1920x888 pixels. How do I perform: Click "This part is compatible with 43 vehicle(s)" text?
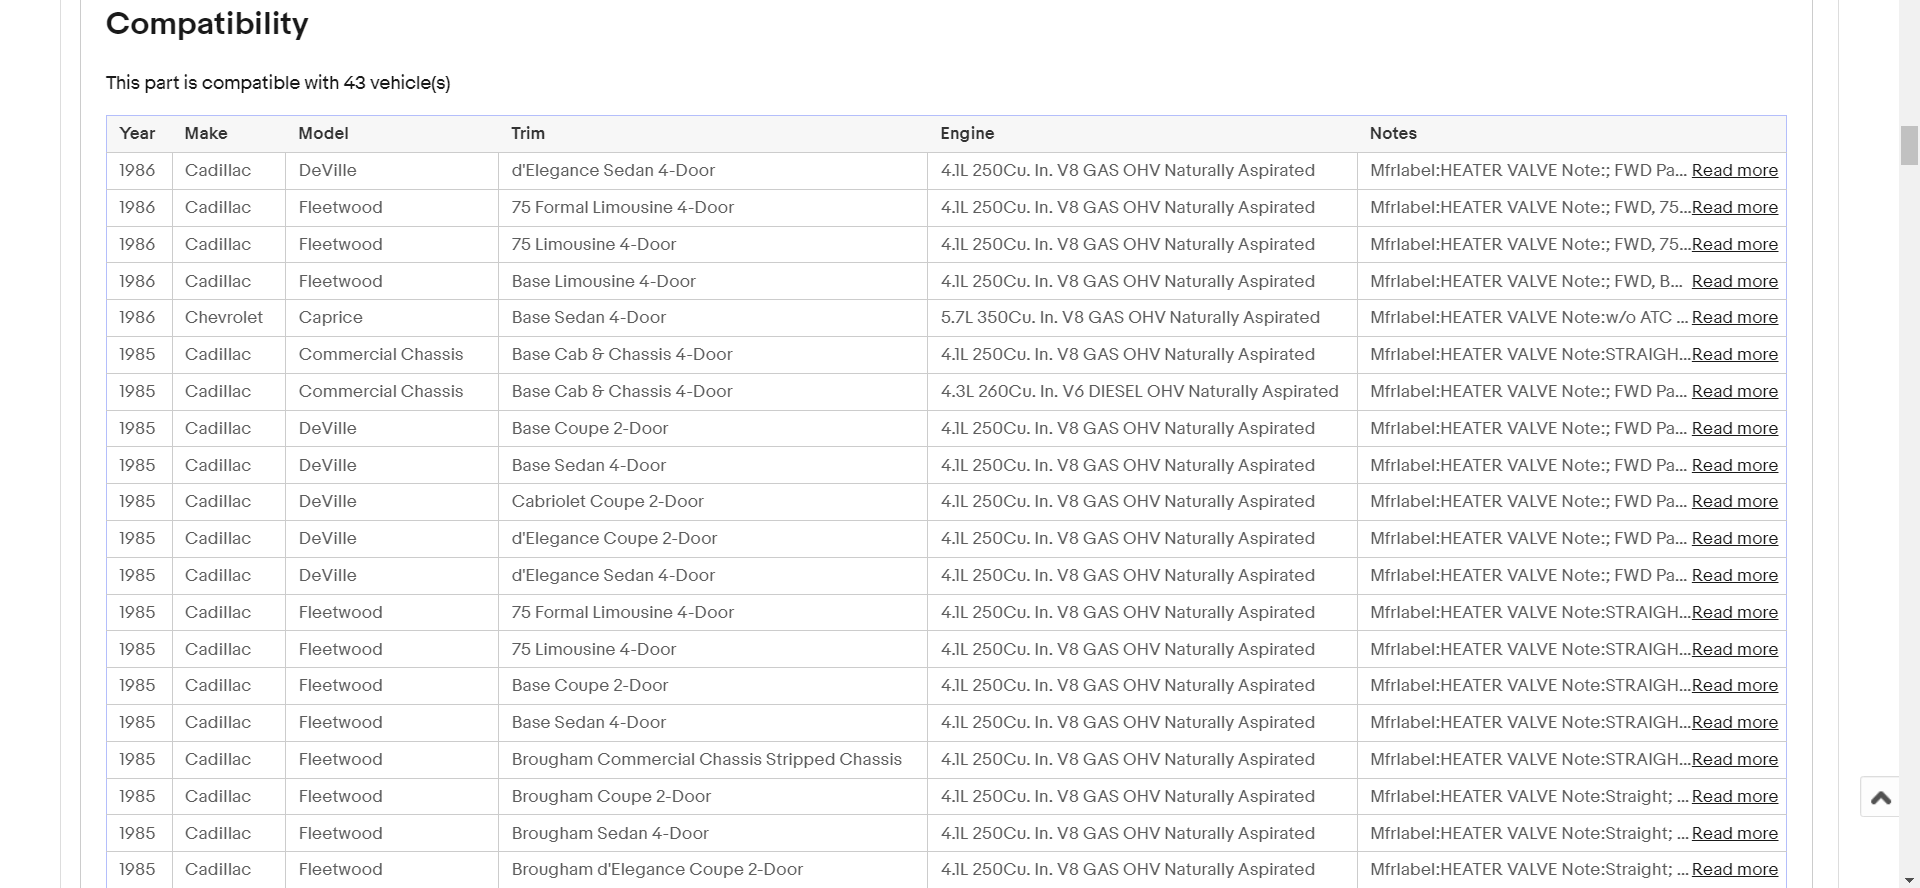coord(278,83)
